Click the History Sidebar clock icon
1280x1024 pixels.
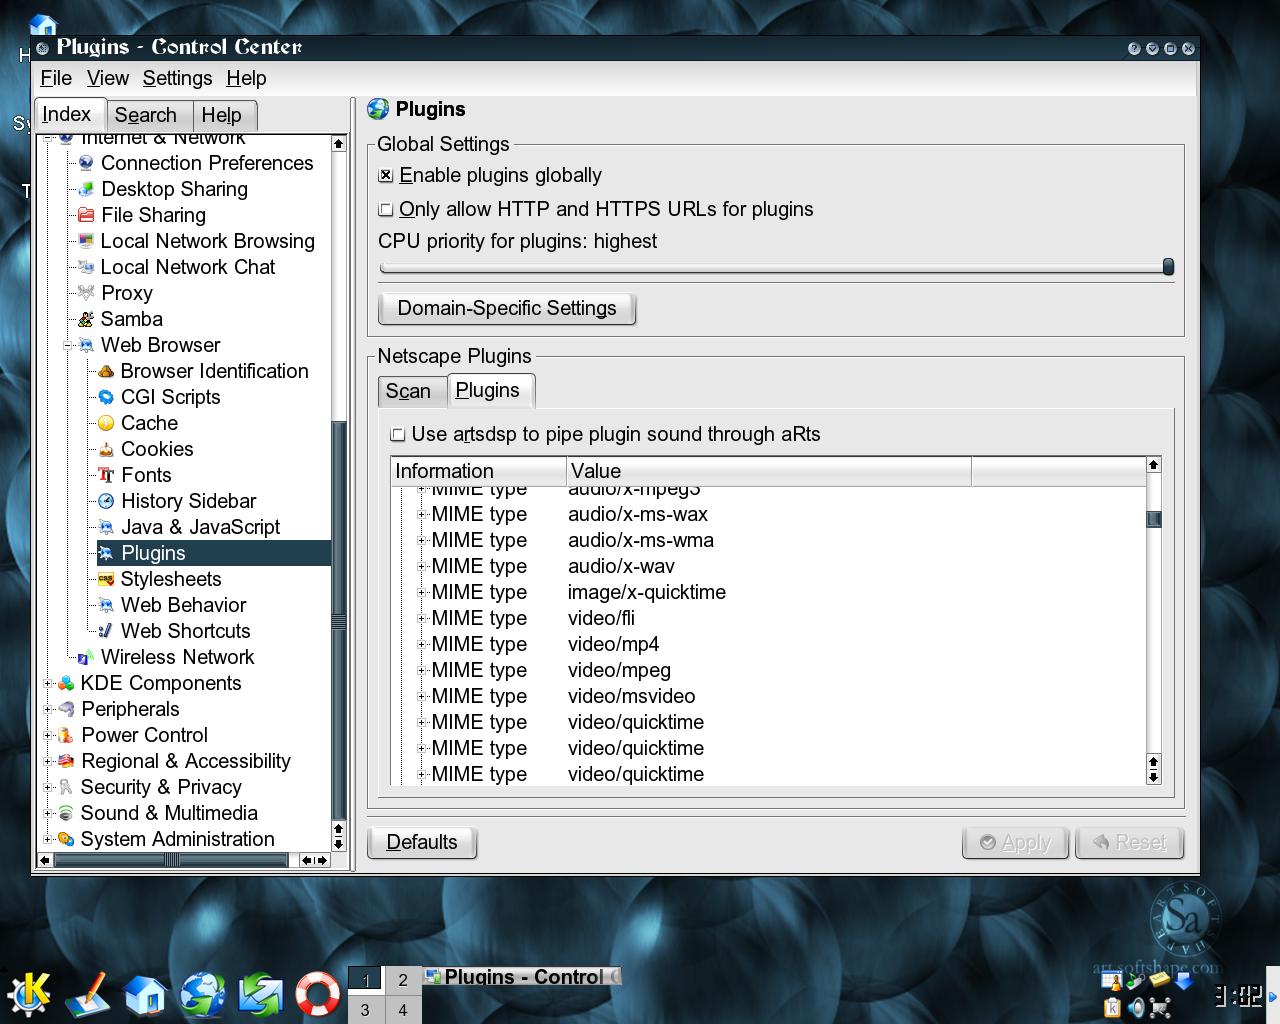pos(106,501)
